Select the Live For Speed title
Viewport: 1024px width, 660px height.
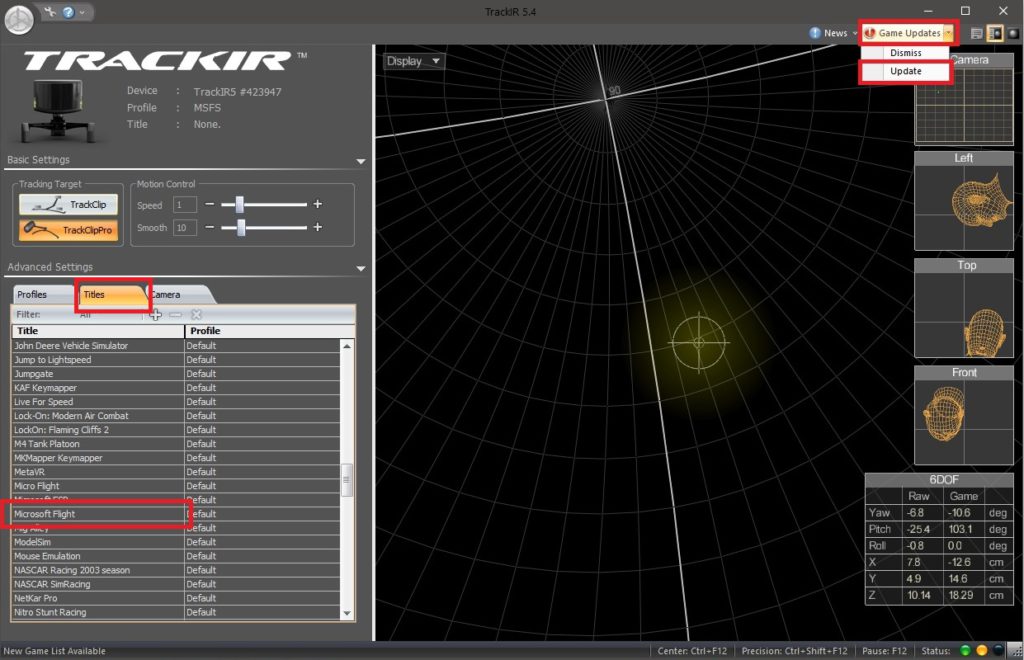point(98,402)
